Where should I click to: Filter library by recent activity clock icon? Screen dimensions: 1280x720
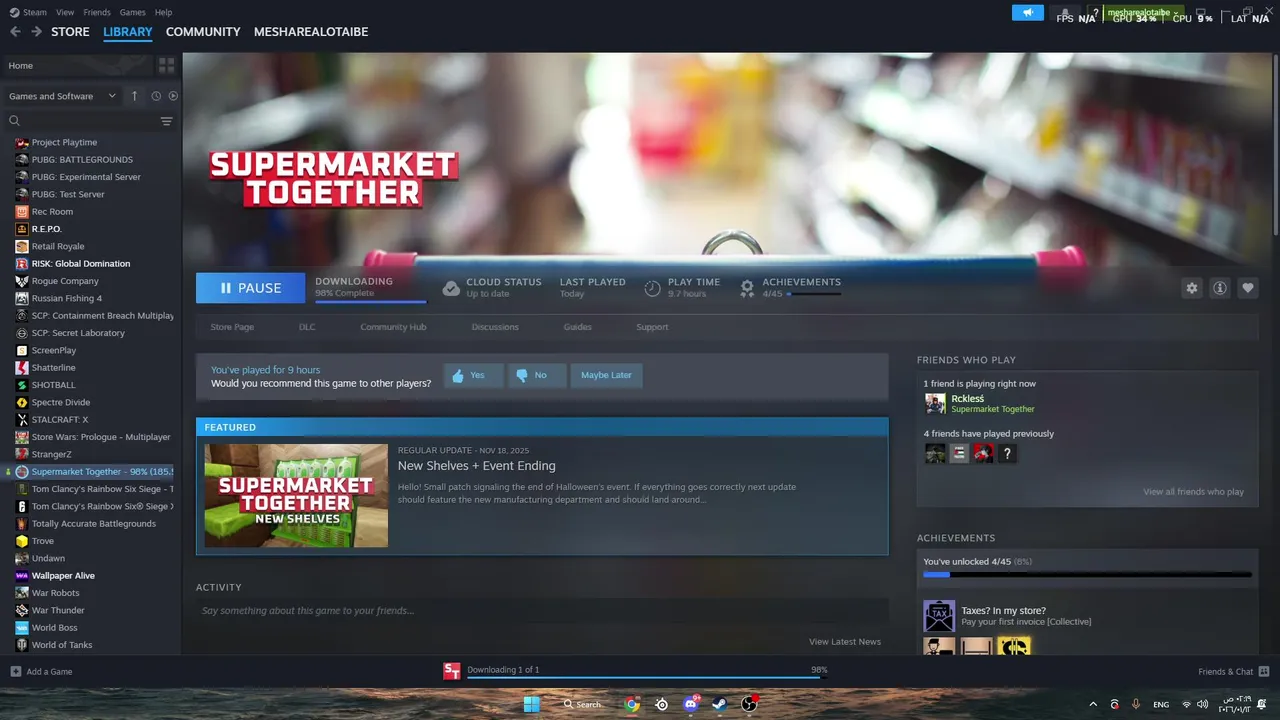tap(156, 96)
